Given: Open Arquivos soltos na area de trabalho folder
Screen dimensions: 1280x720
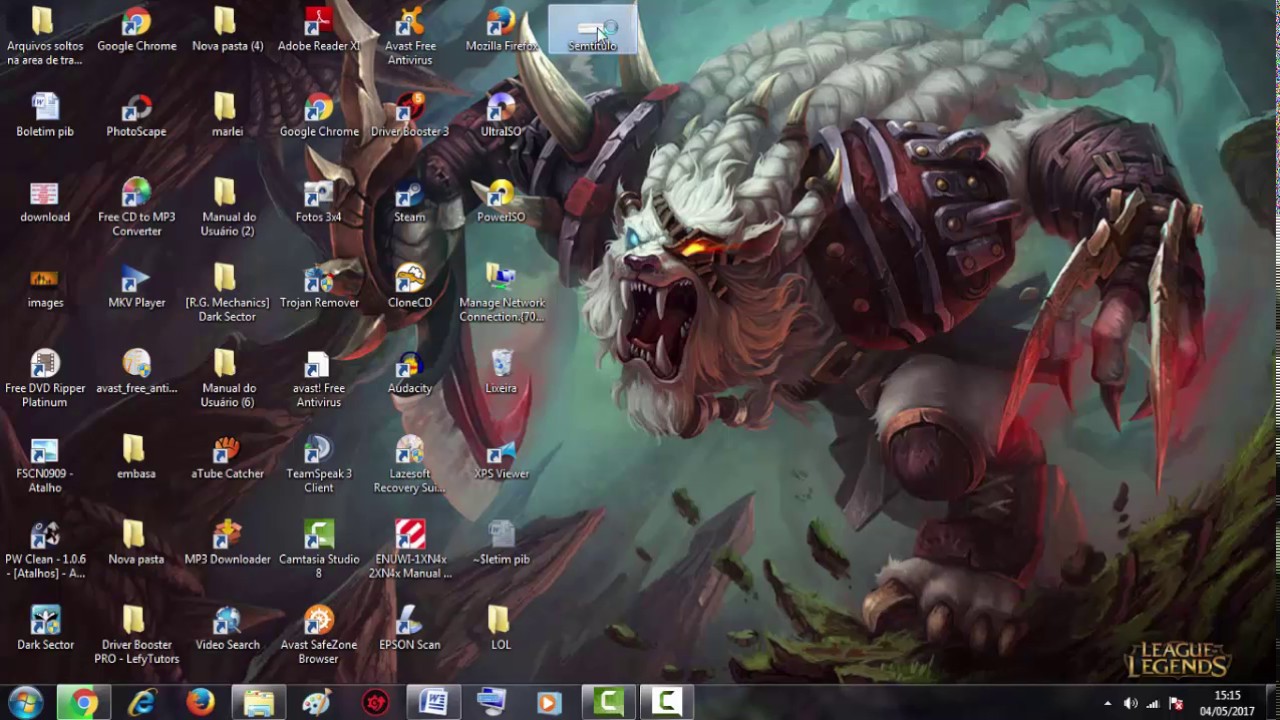Looking at the screenshot, I should pyautogui.click(x=45, y=37).
